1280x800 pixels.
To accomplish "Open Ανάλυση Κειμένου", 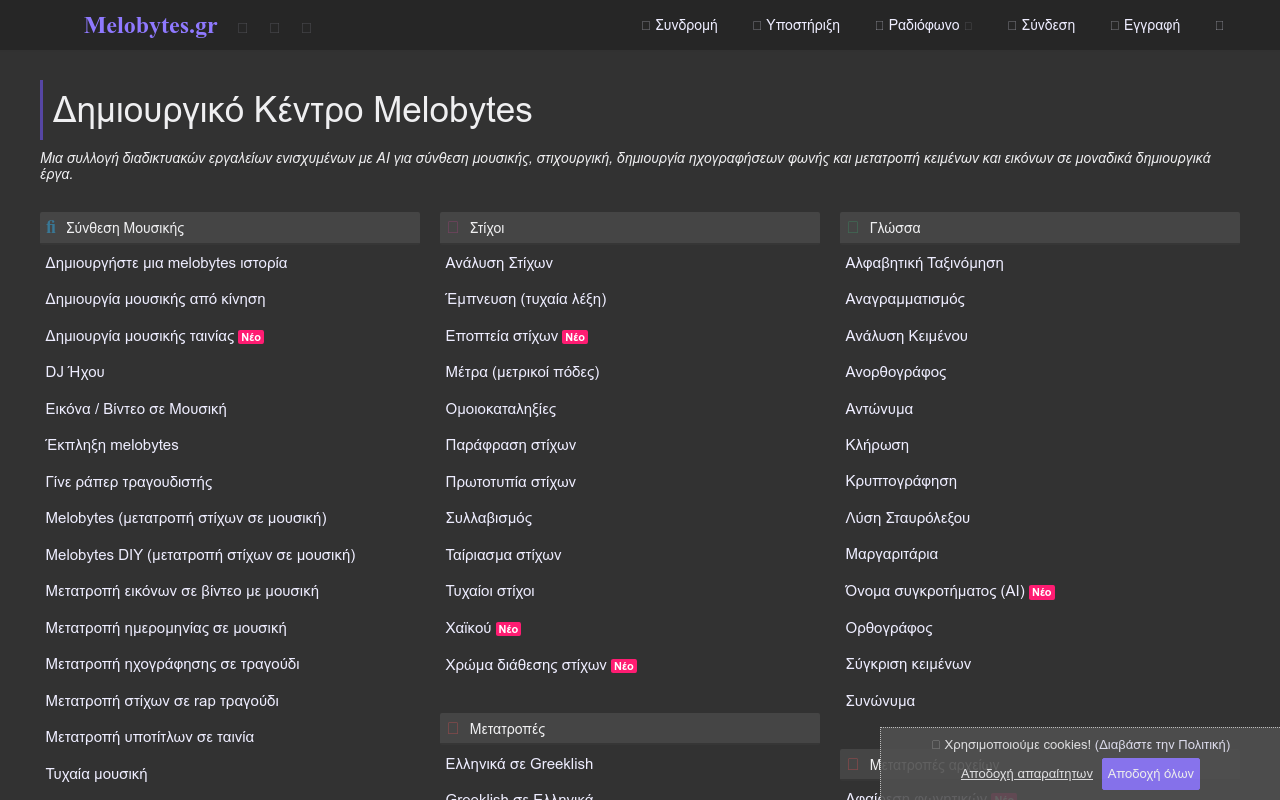I will tap(906, 336).
